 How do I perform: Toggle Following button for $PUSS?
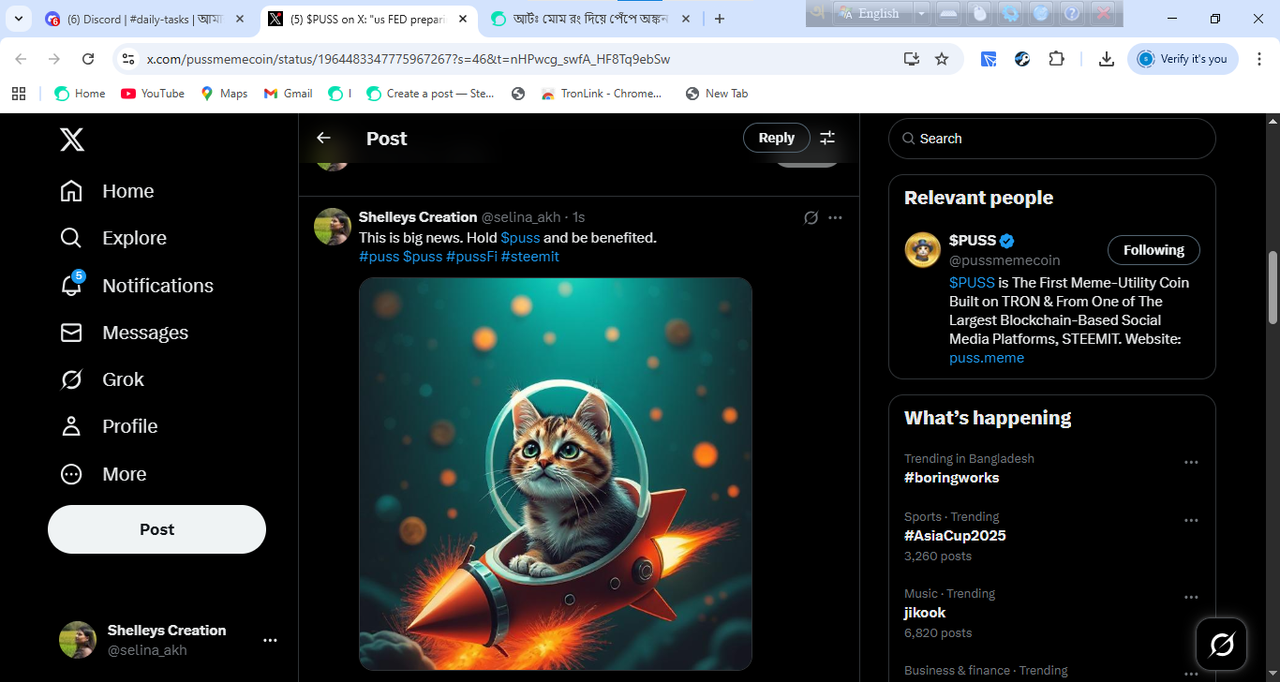click(x=1153, y=250)
